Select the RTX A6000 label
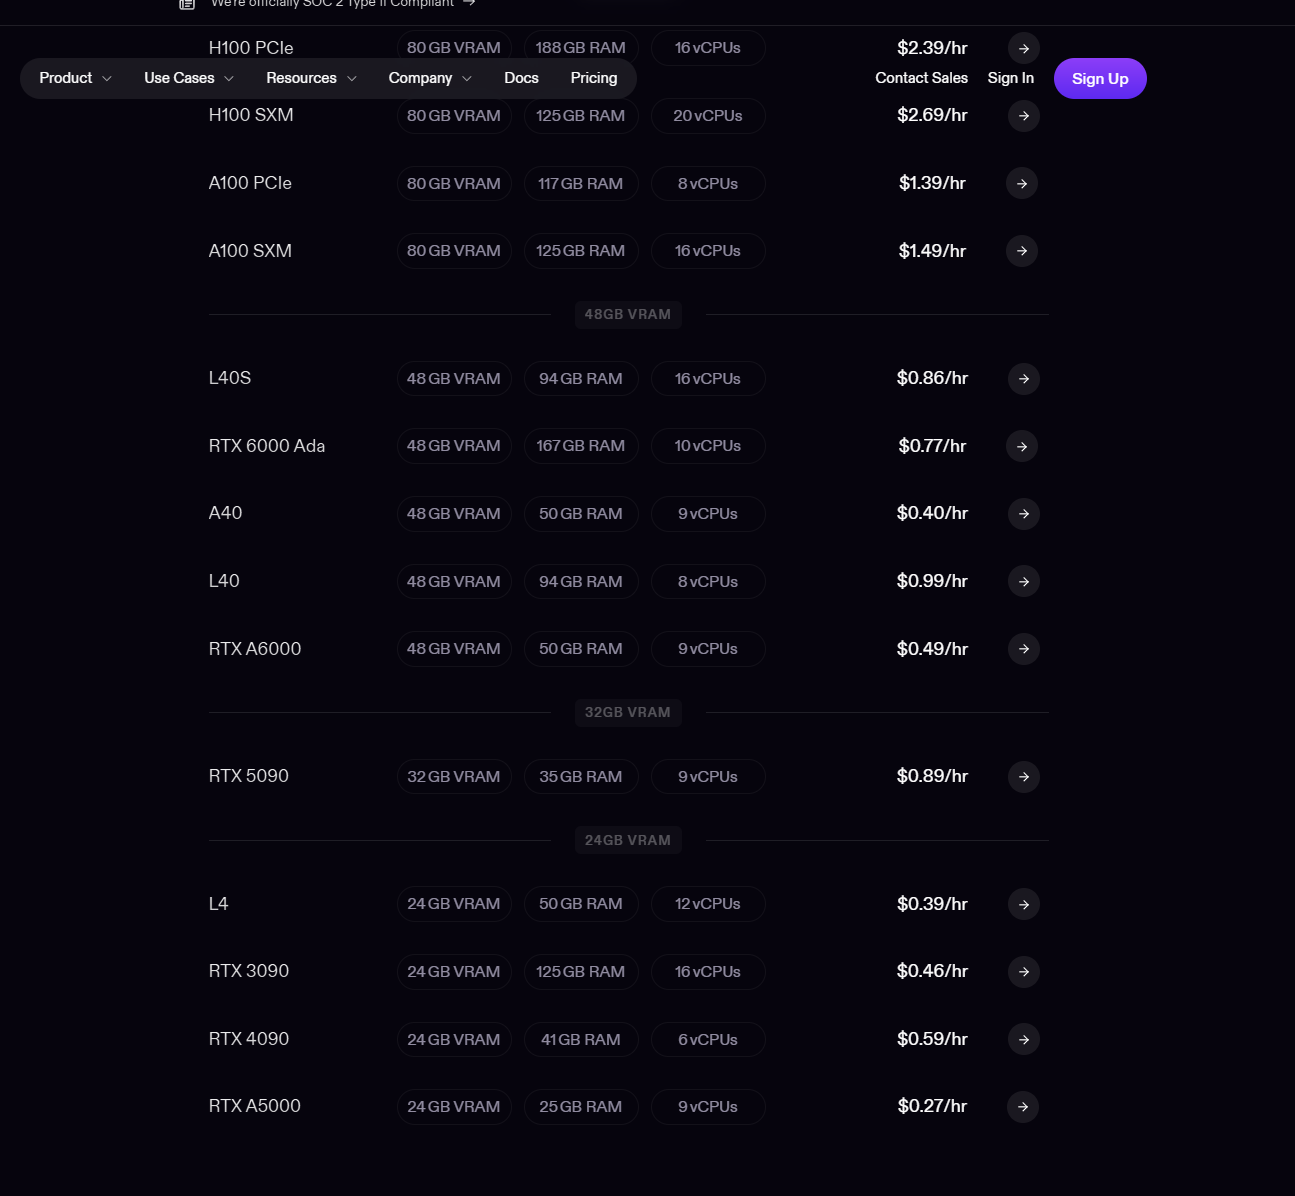Viewport: 1295px width, 1196px height. click(x=255, y=649)
